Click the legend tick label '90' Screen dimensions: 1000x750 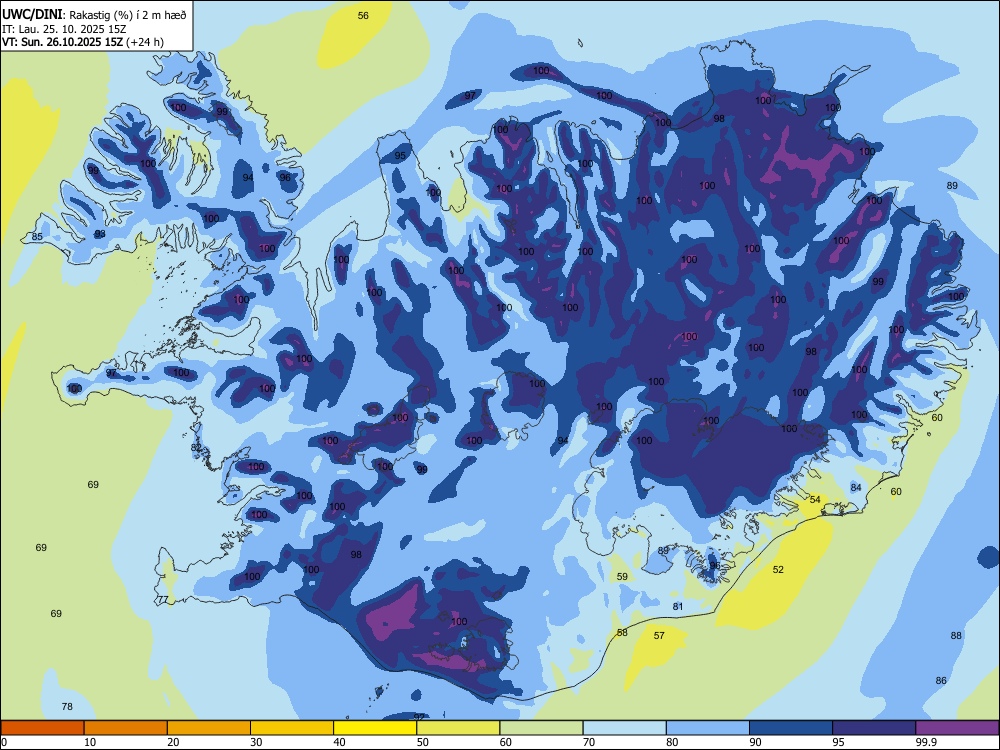(x=756, y=742)
